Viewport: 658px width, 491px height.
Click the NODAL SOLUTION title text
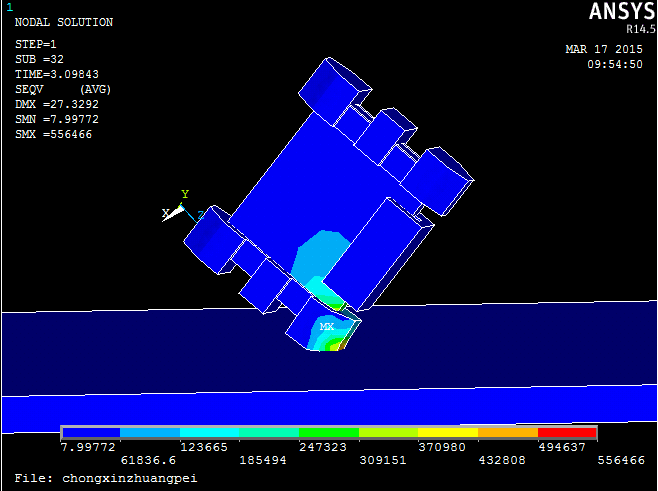click(x=63, y=22)
